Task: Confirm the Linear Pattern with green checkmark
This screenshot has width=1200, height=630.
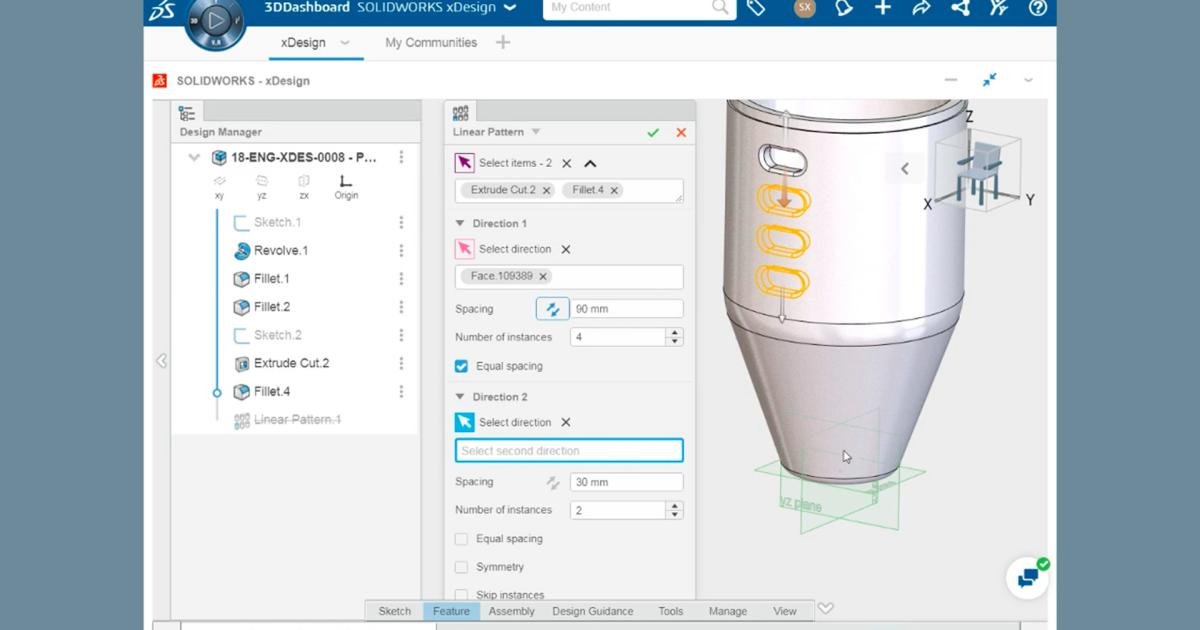Action: tap(653, 131)
